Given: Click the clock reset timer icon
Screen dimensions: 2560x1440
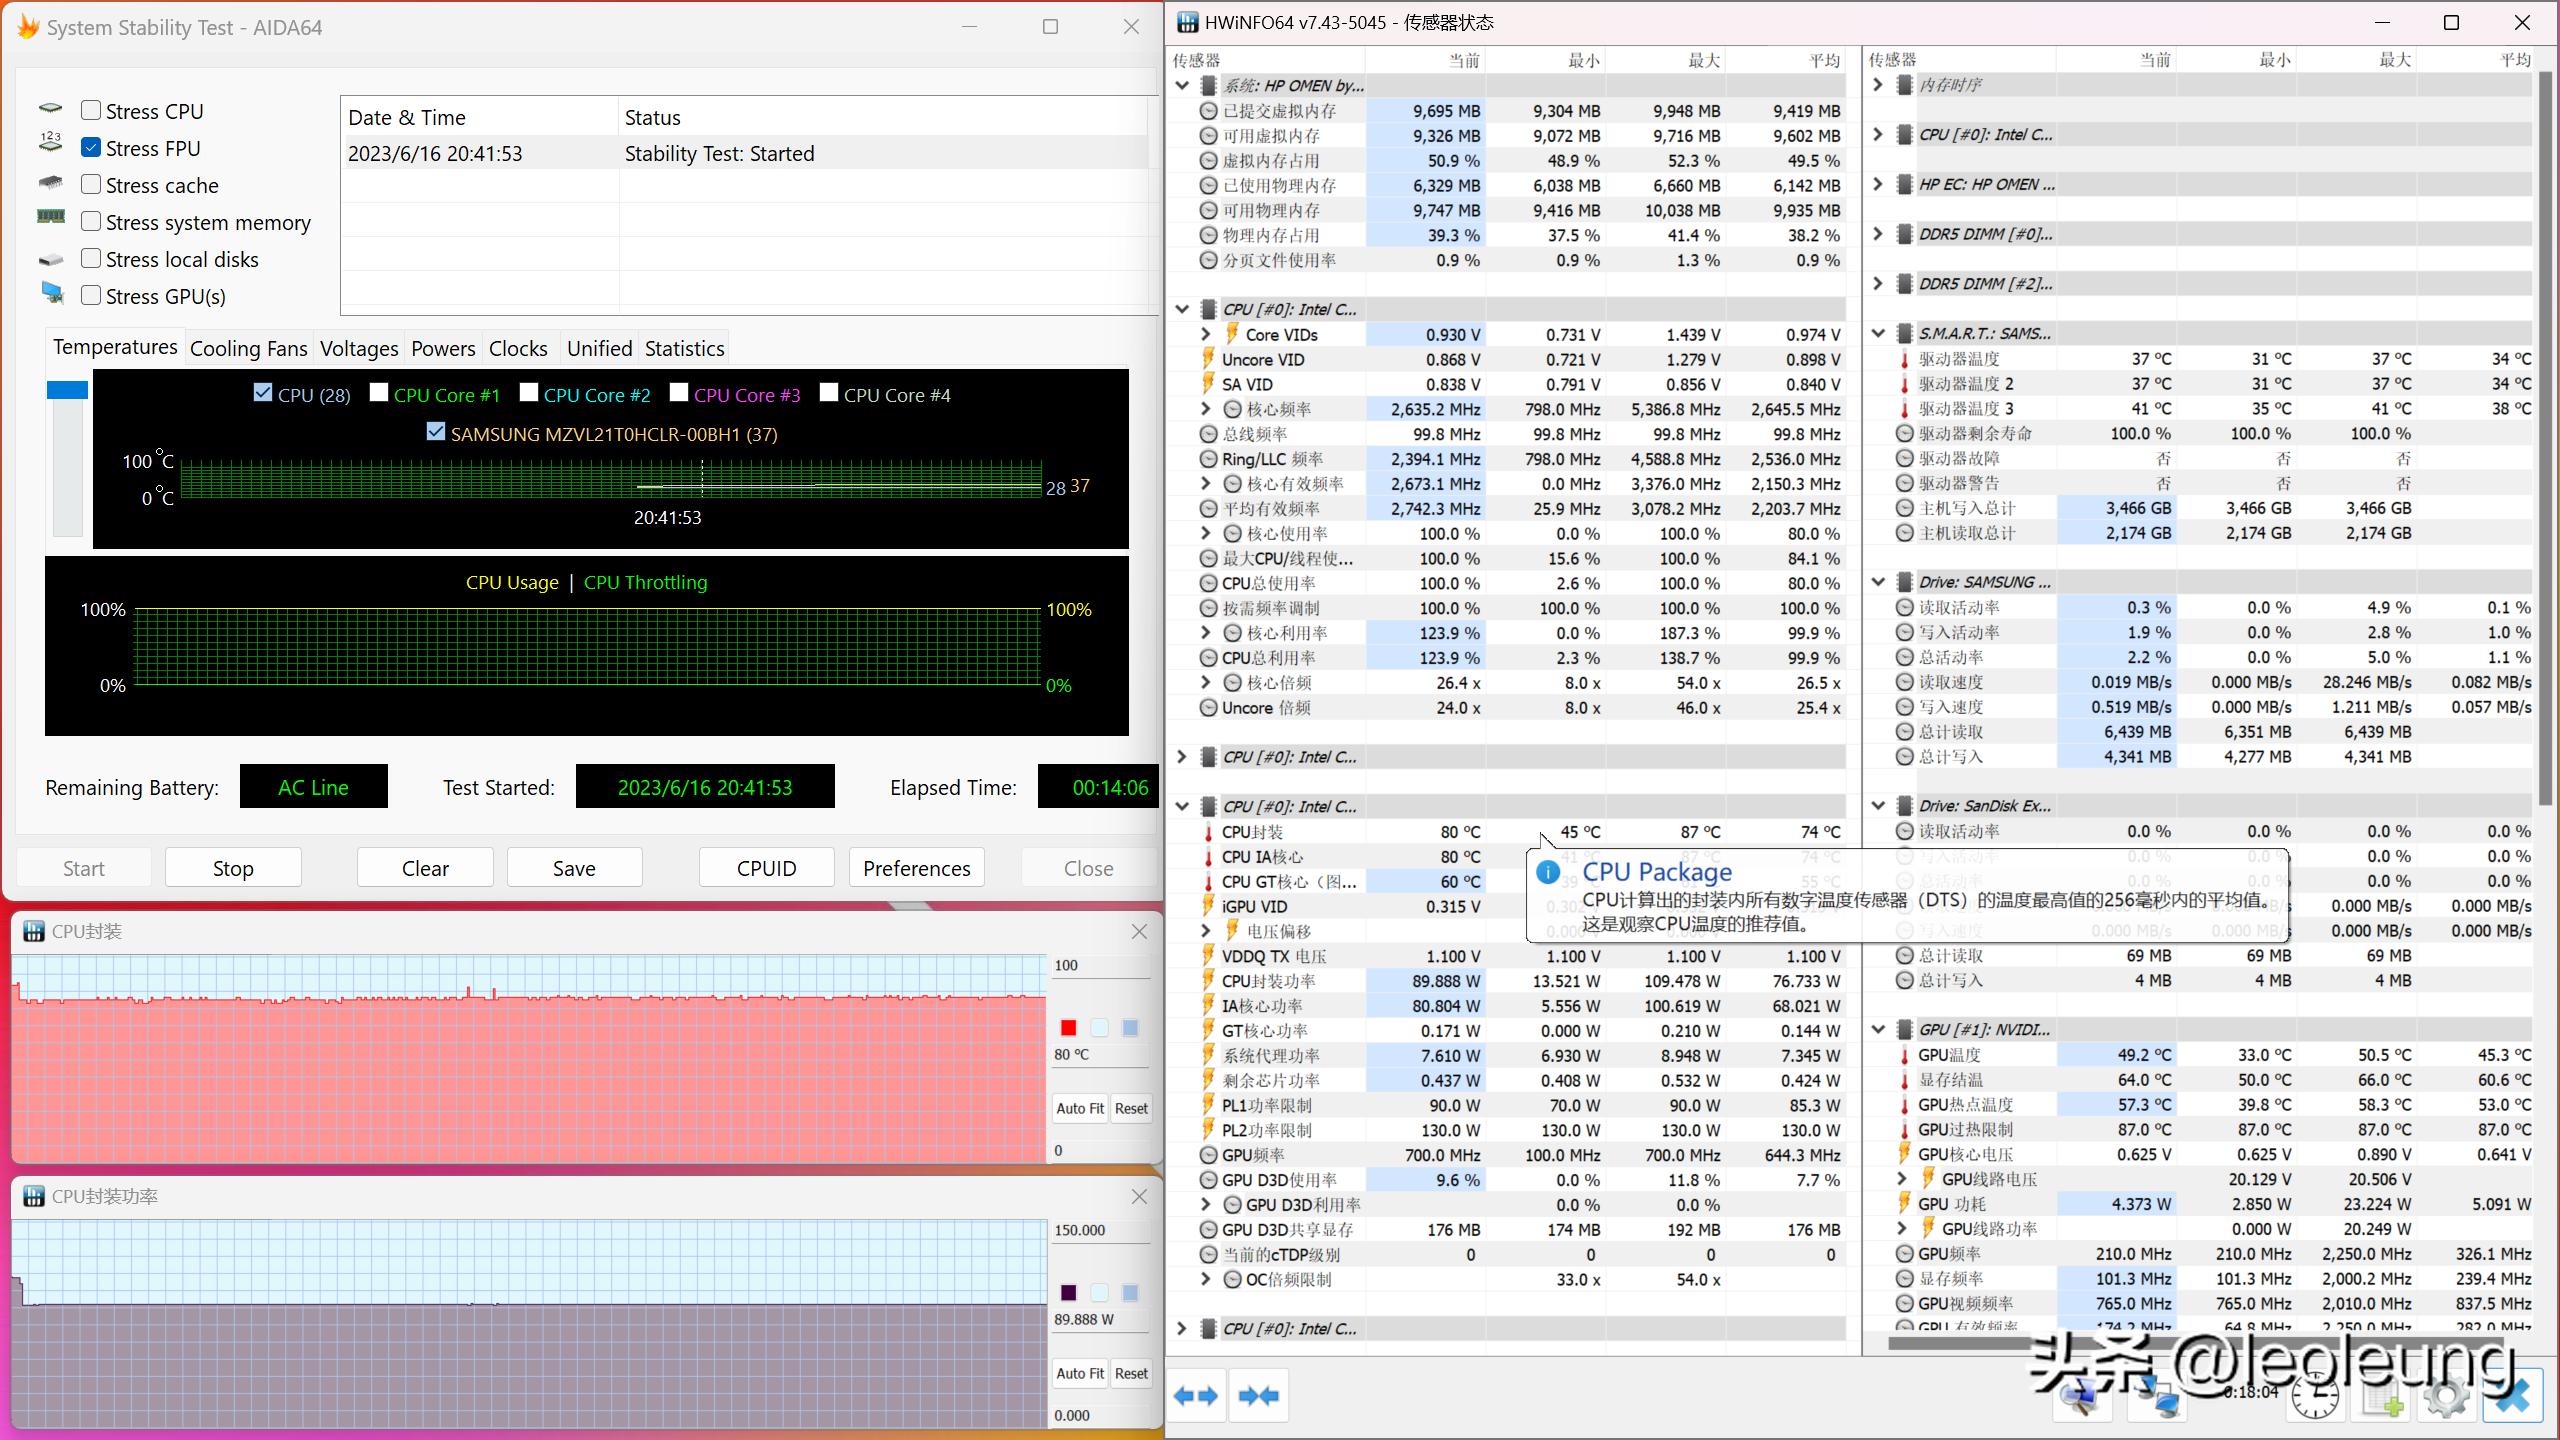Looking at the screenshot, I should coord(2315,1397).
